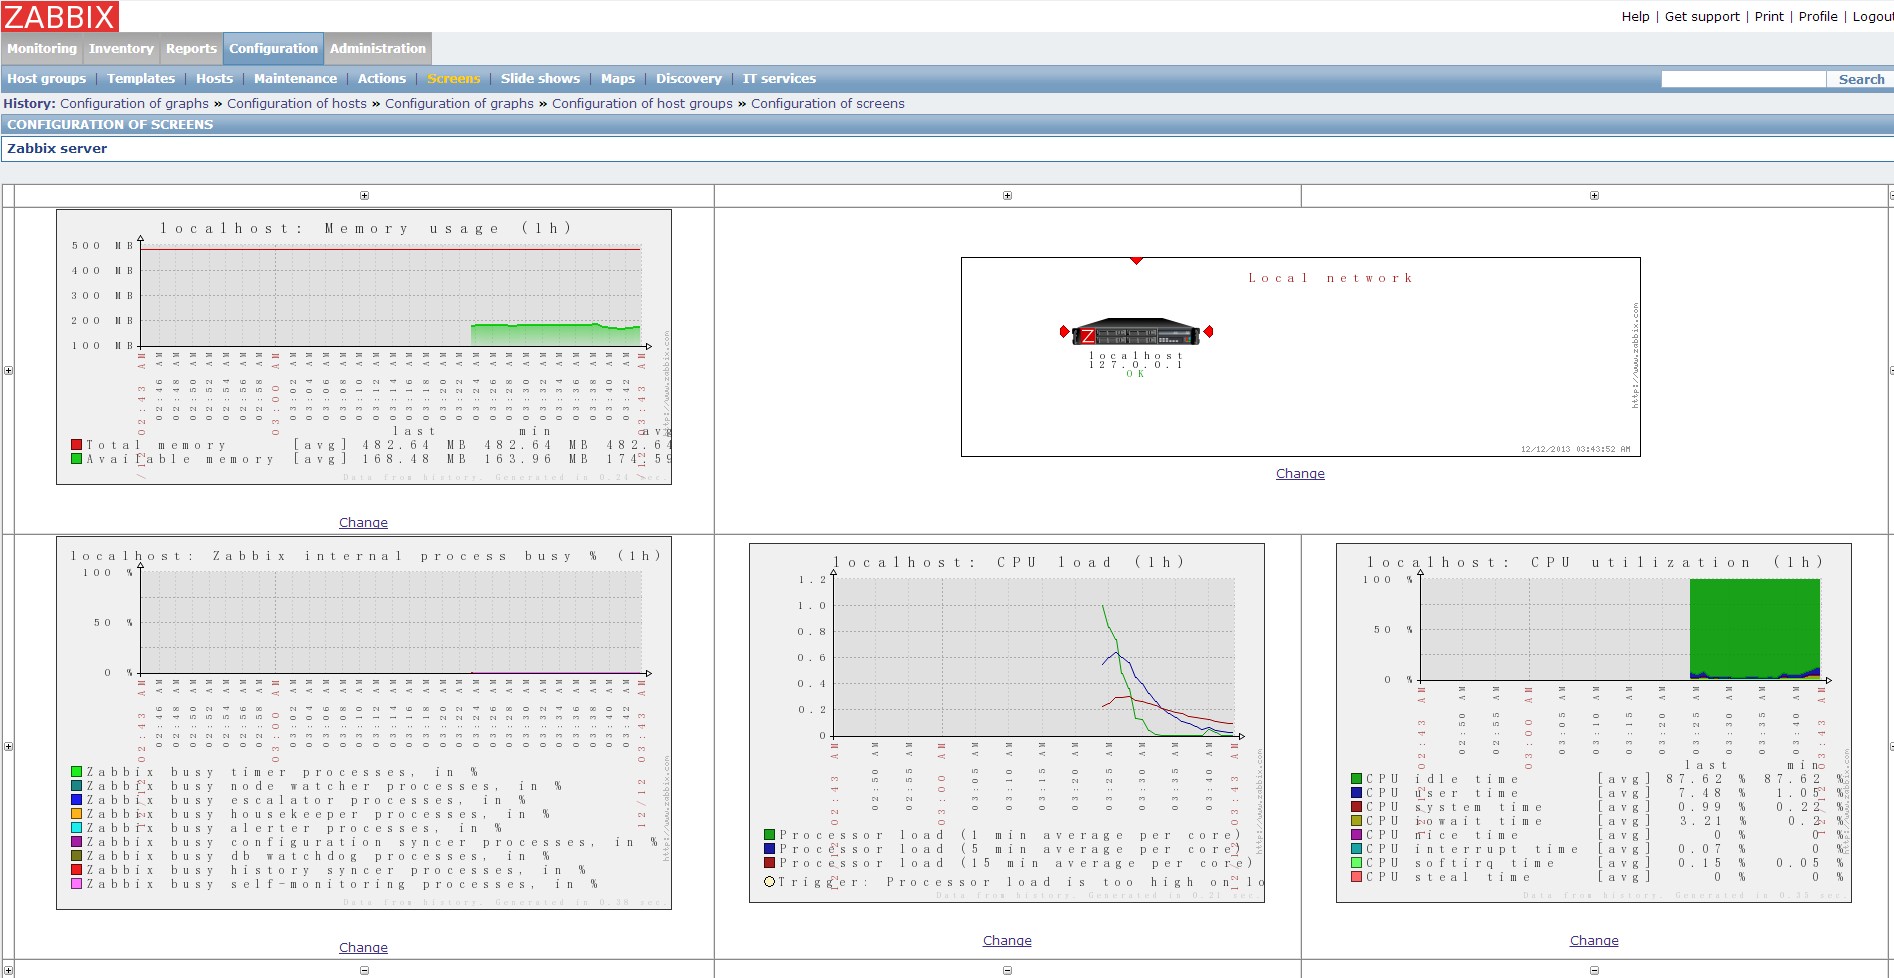Click the Zabbix server screen title
Image resolution: width=1894 pixels, height=978 pixels.
57,149
